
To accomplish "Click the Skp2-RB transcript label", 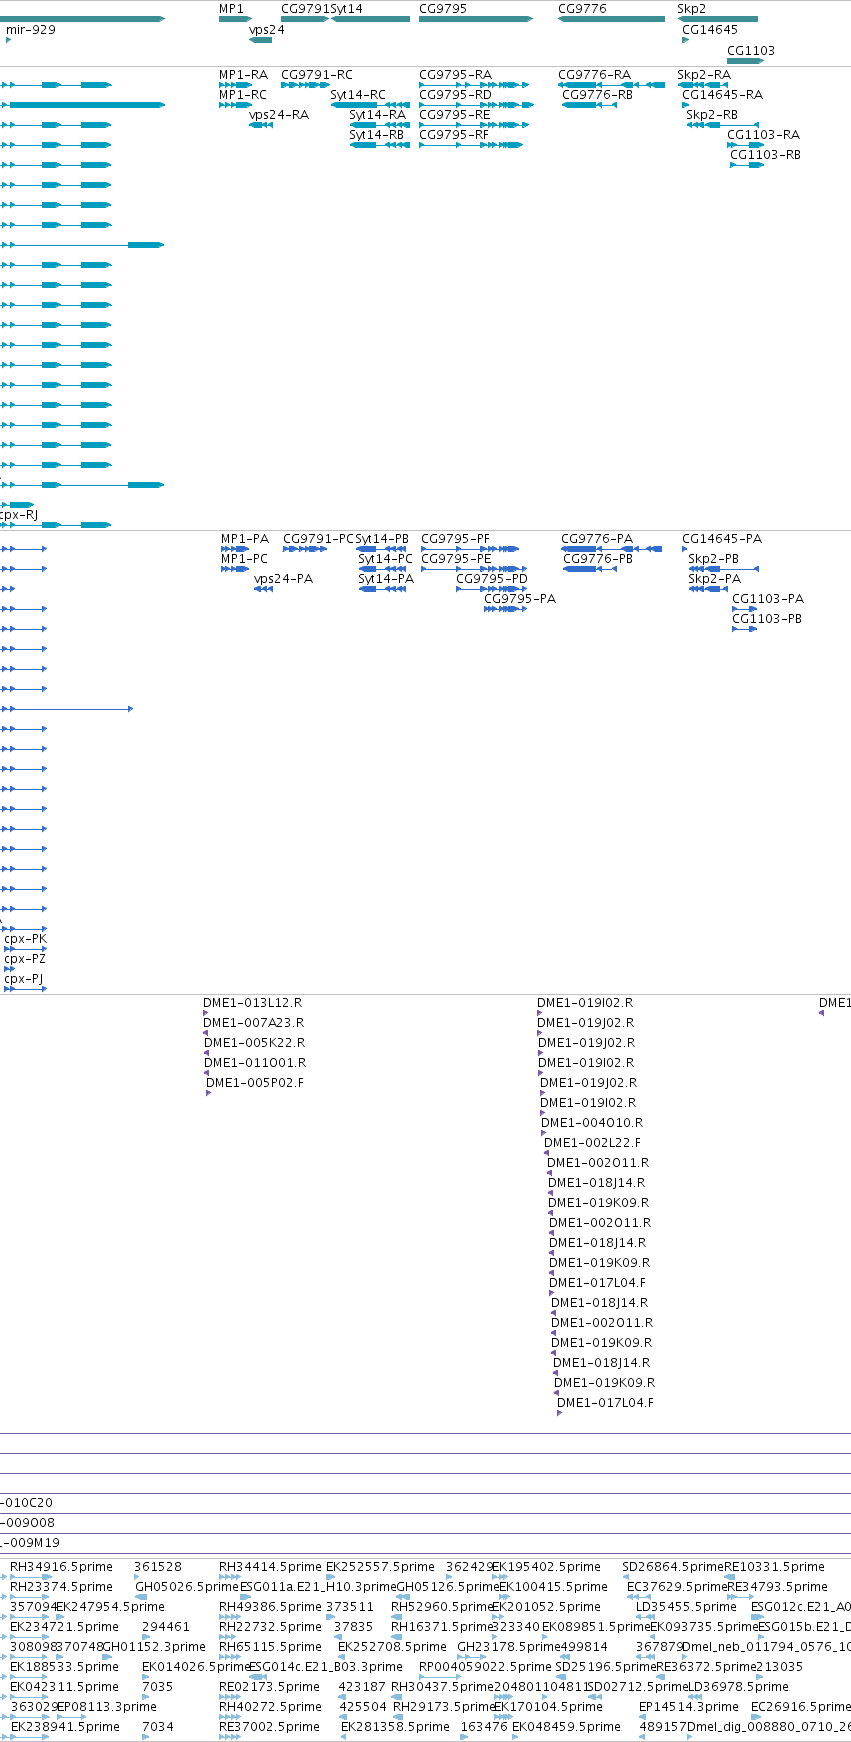I will tap(712, 115).
